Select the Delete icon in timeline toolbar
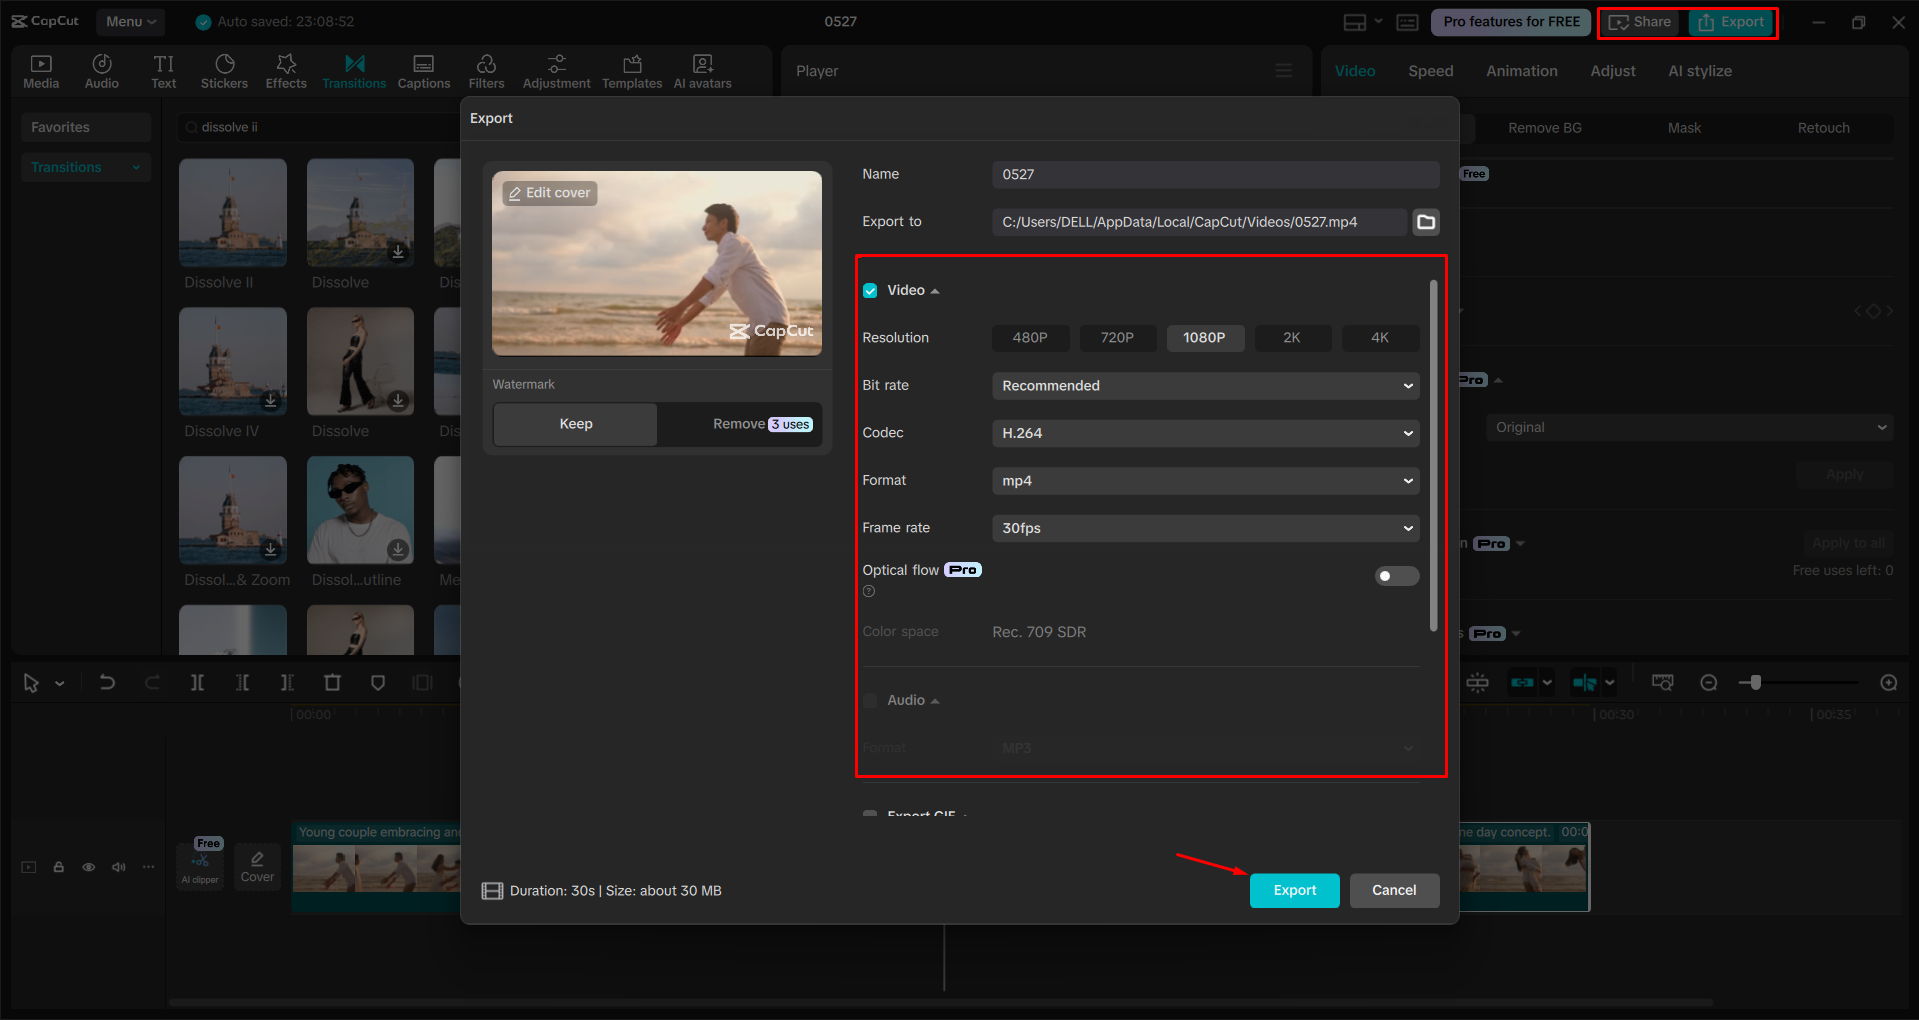This screenshot has width=1919, height=1020. pos(332,682)
